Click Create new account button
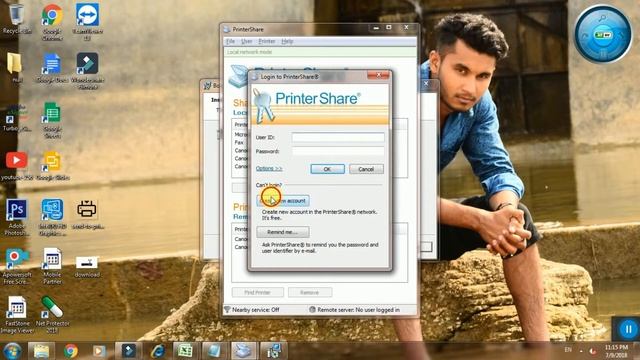 282,200
